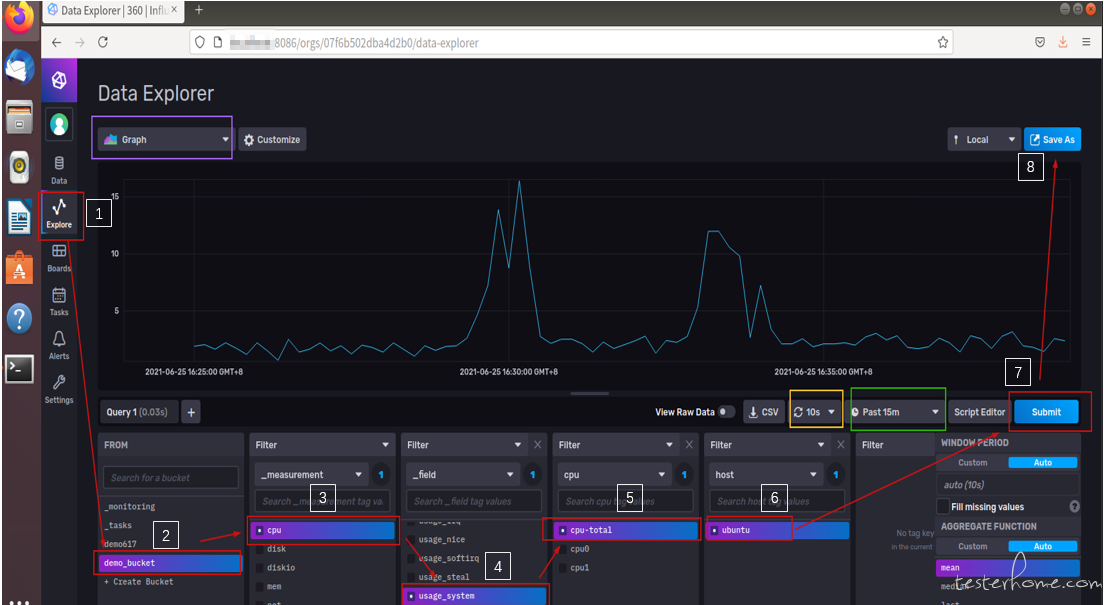This screenshot has width=1104, height=605.
Task: Click the browser back arrow
Action: [x=56, y=42]
